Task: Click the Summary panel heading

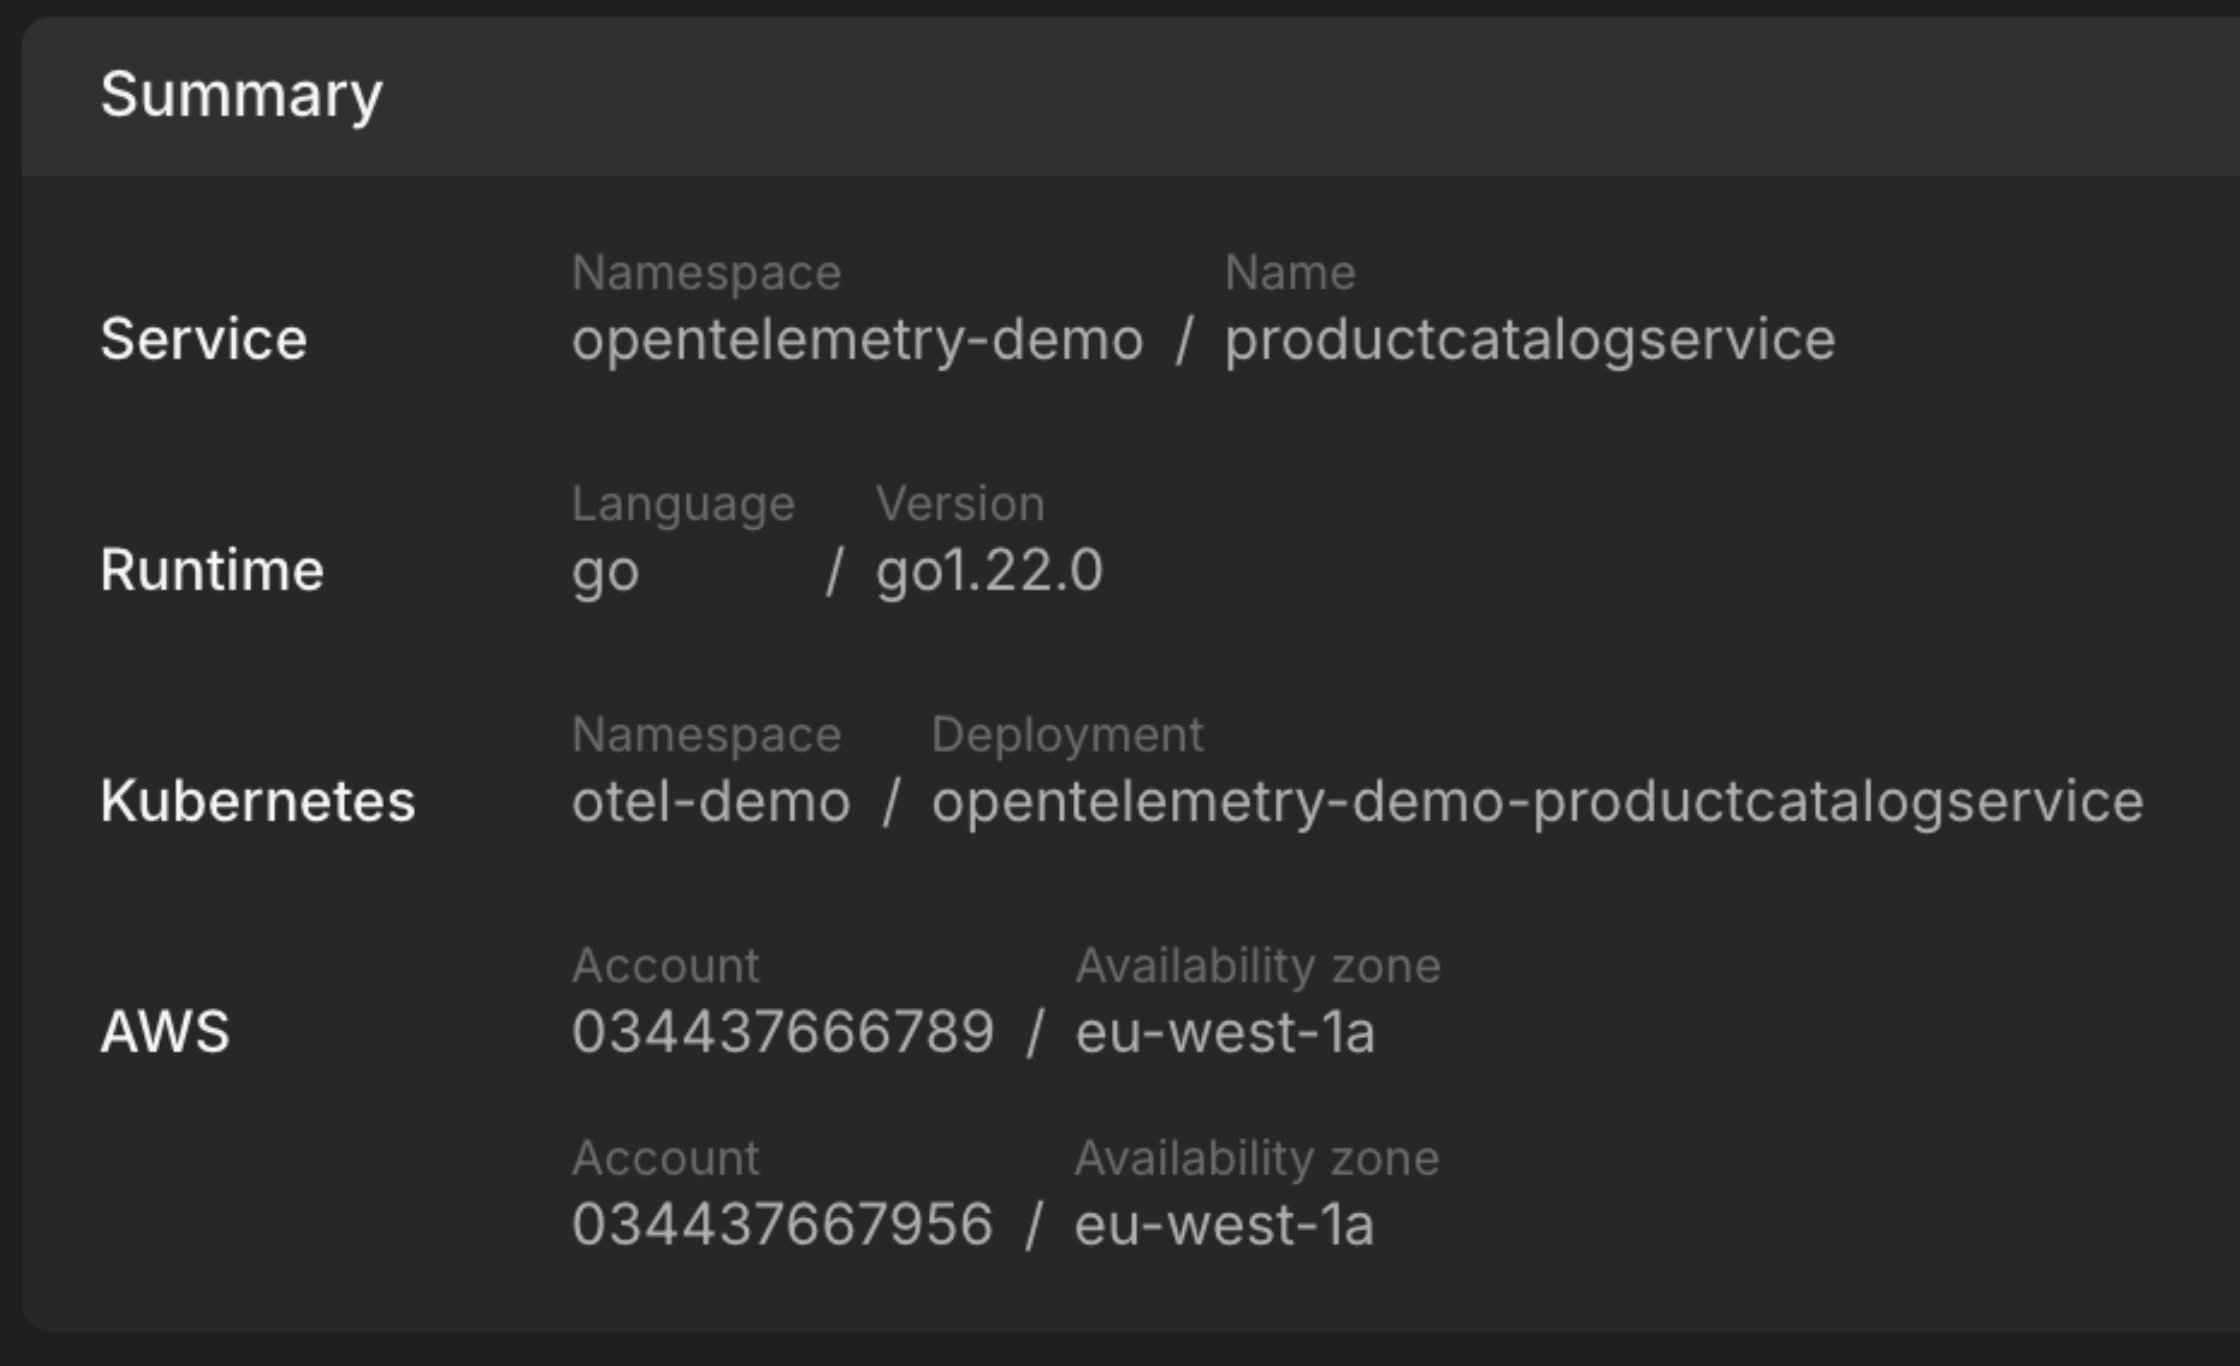Action: (241, 96)
